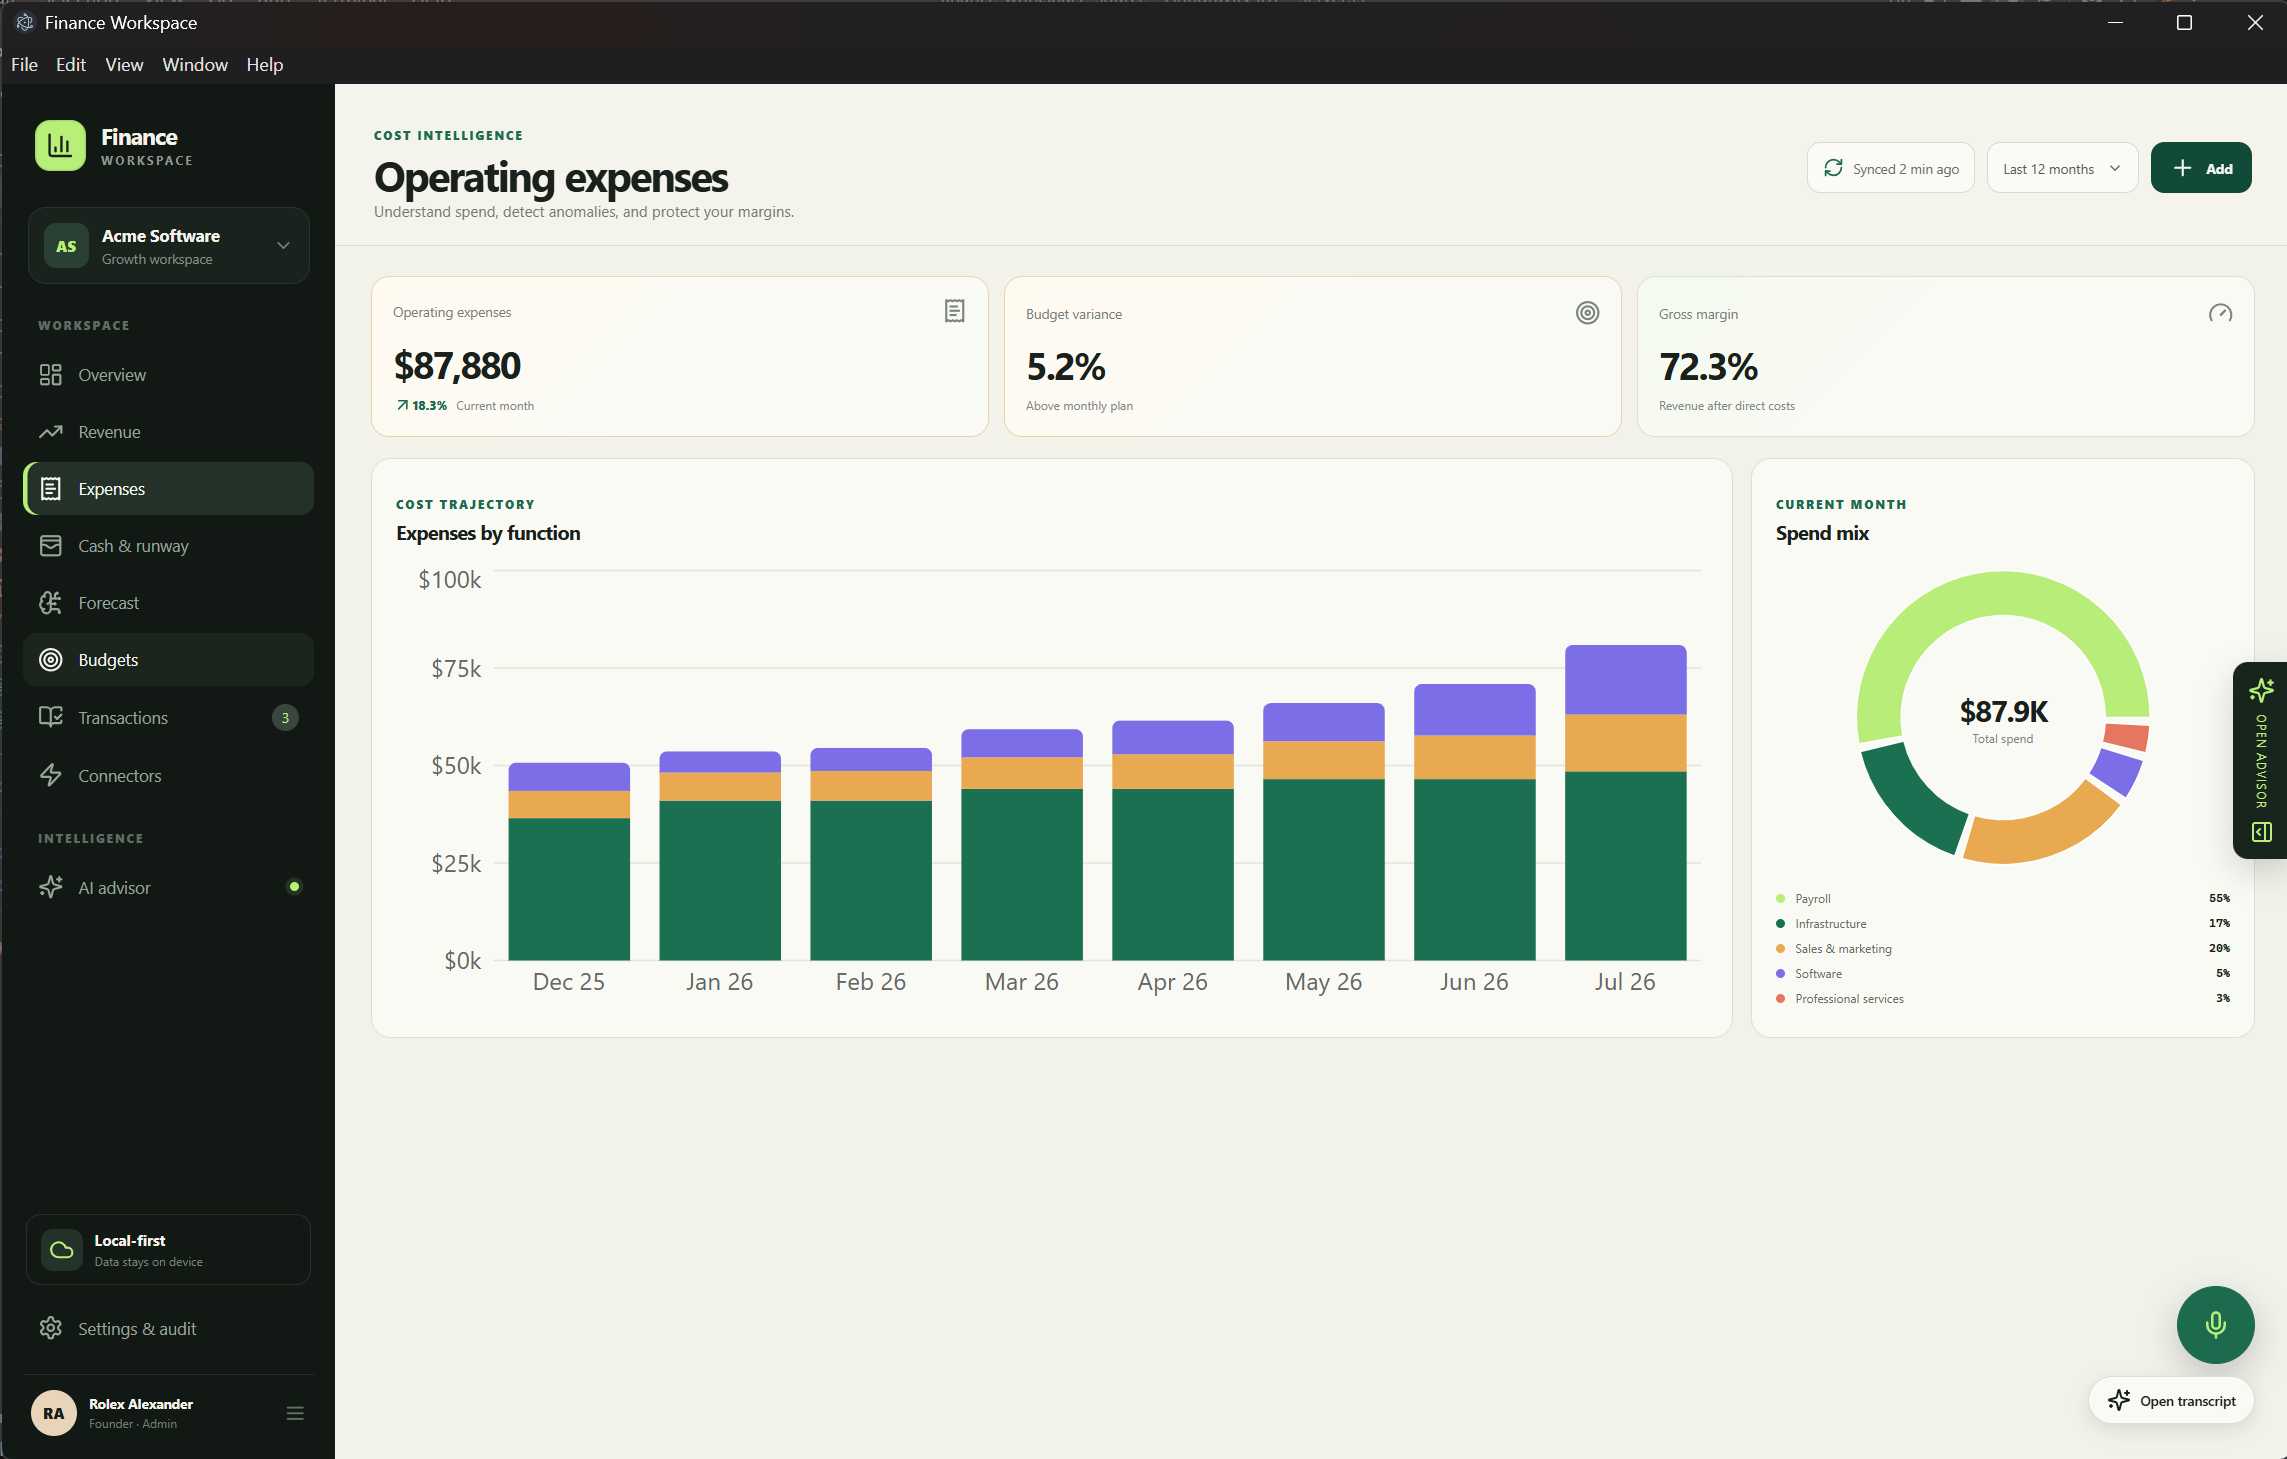
Task: Click the Local-first cloud icon
Action: coord(62,1249)
